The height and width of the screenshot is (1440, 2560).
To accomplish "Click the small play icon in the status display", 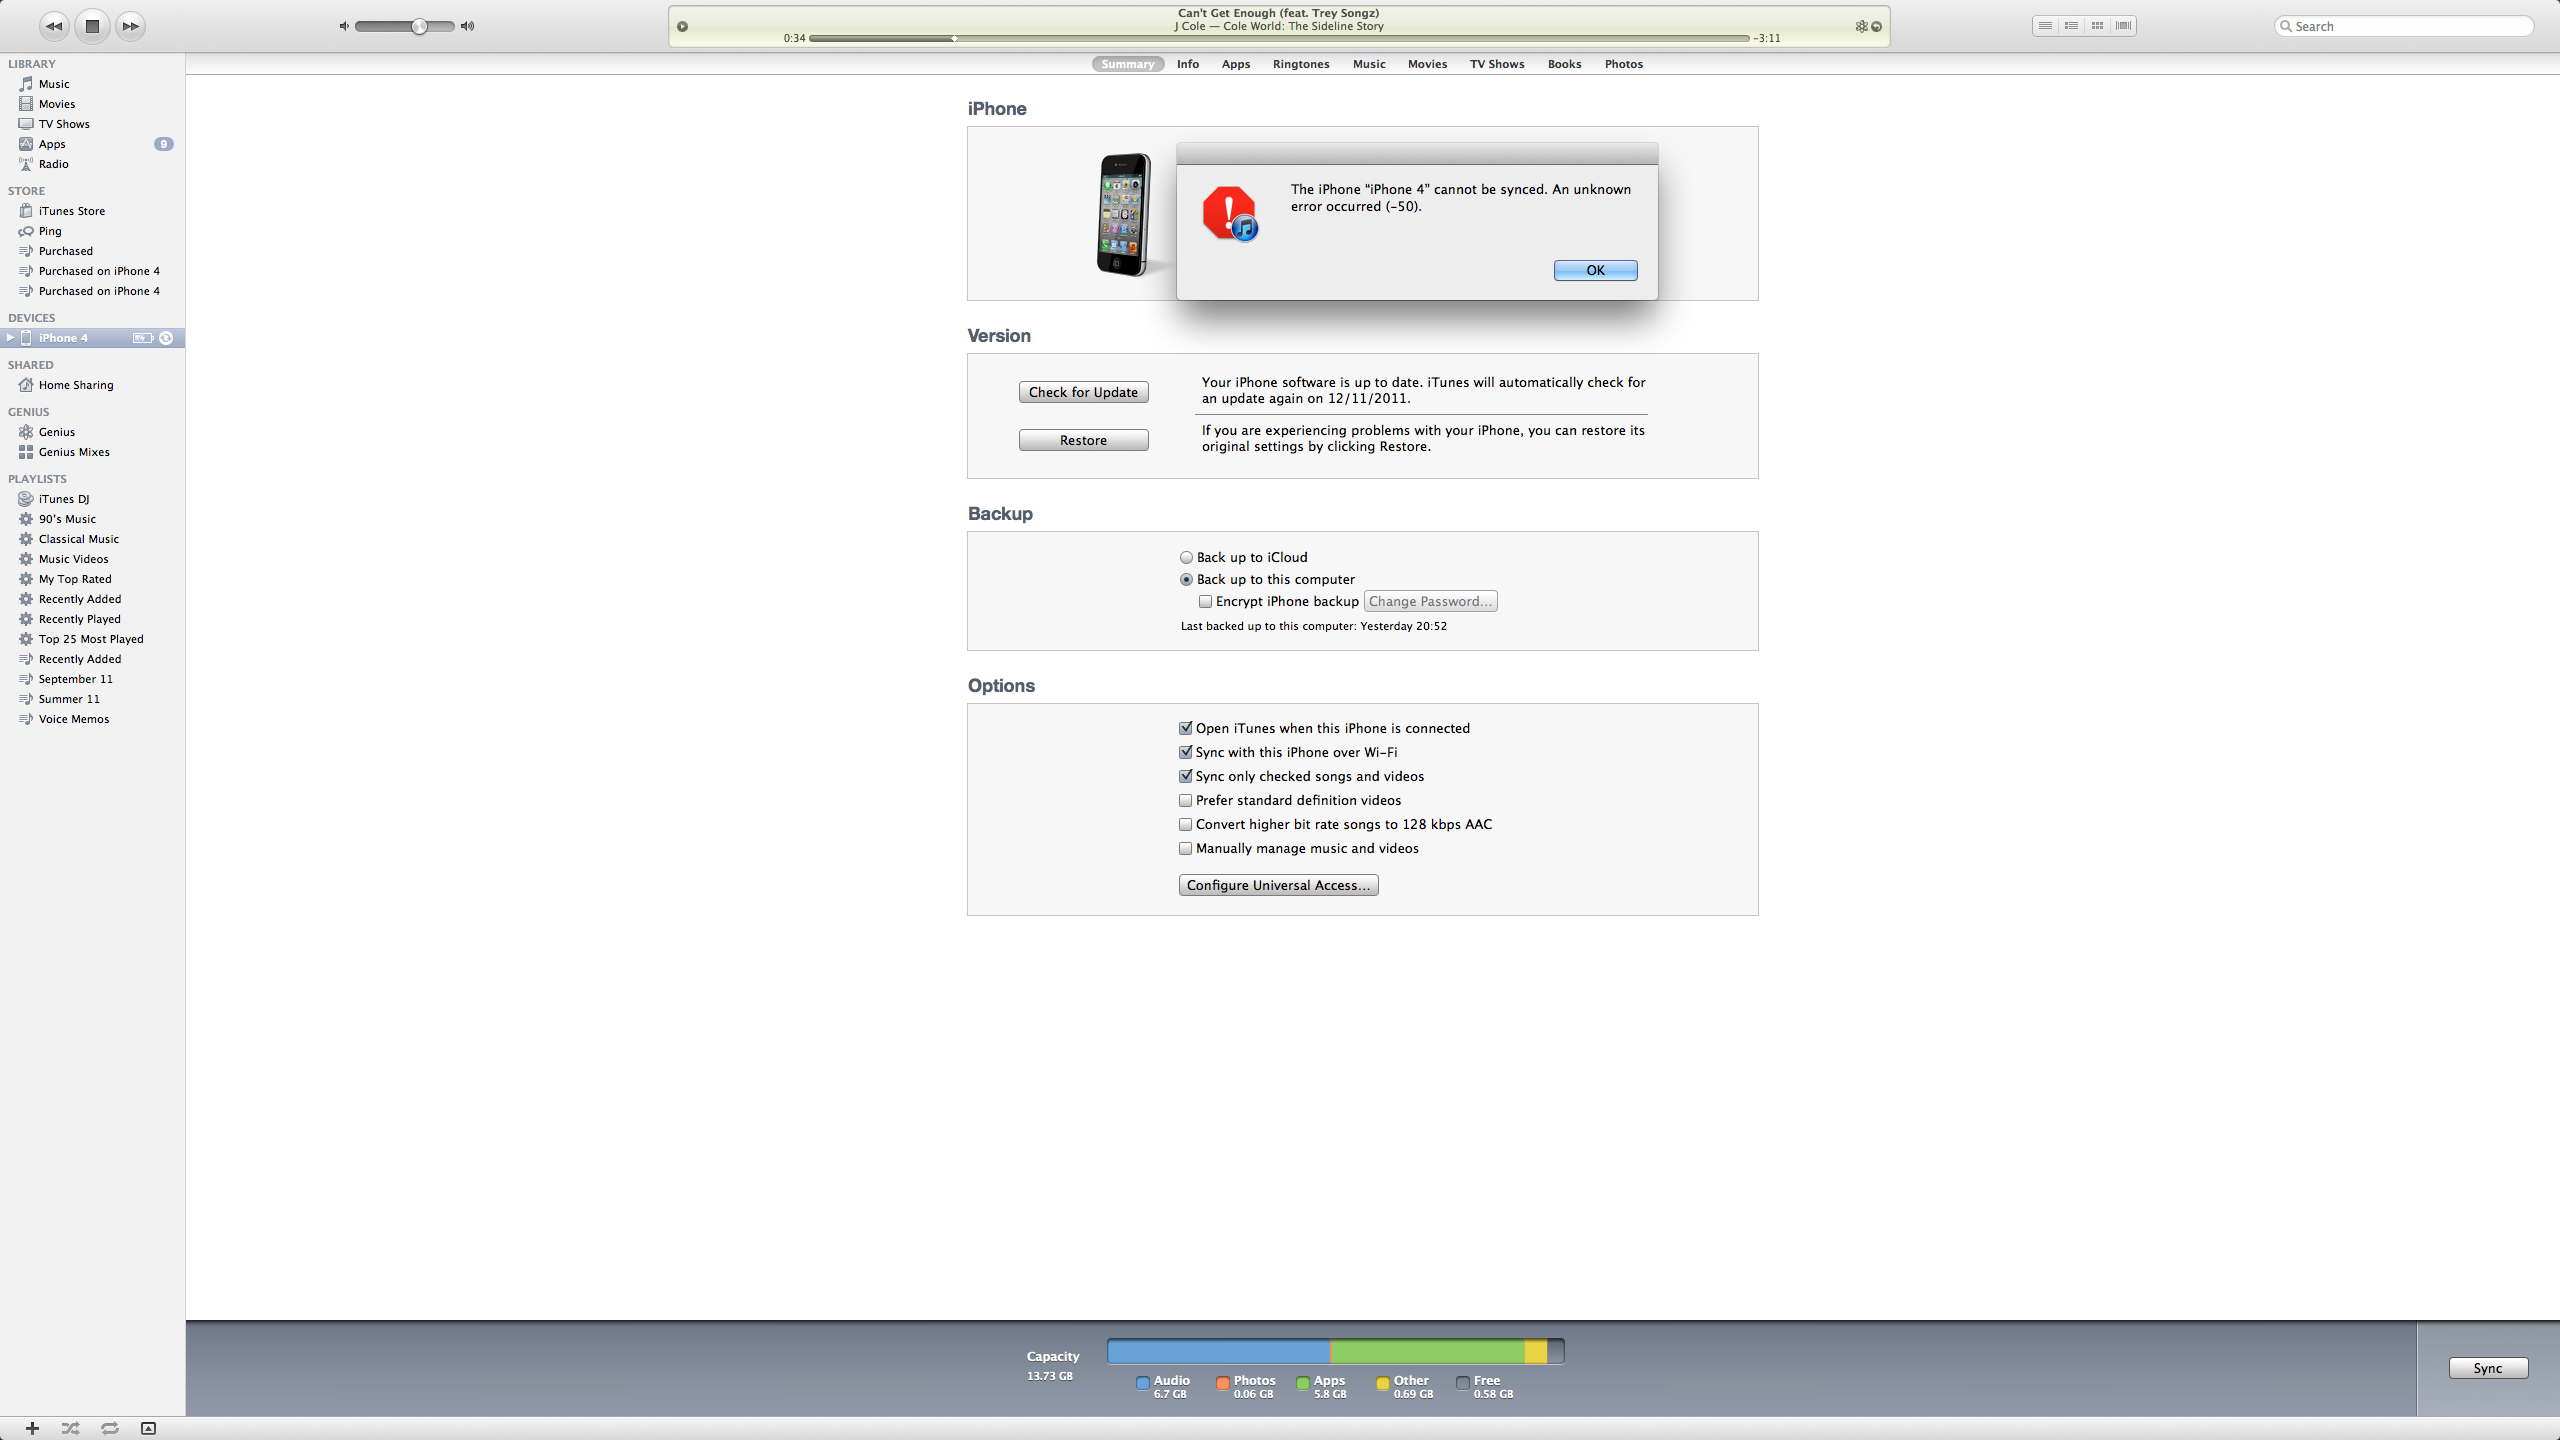I will pos(683,27).
